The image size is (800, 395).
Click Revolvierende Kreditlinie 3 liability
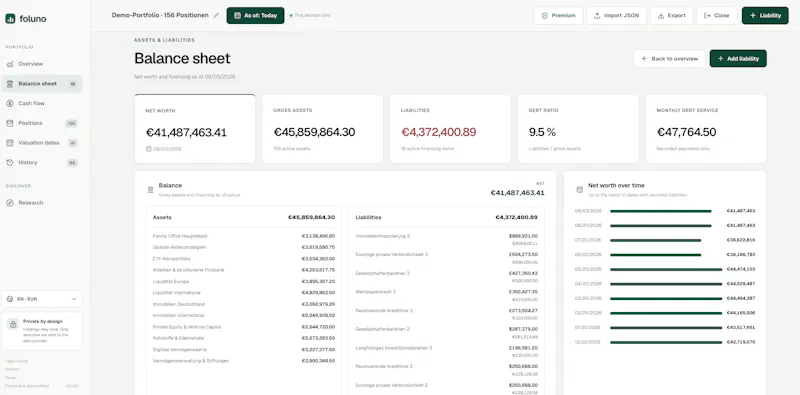(x=446, y=314)
